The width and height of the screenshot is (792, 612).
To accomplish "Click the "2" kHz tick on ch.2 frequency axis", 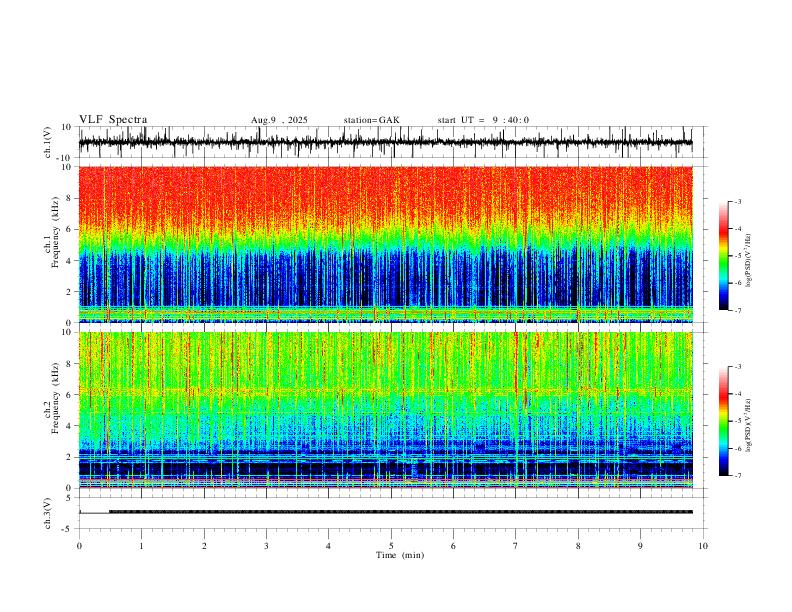I will (70, 457).
